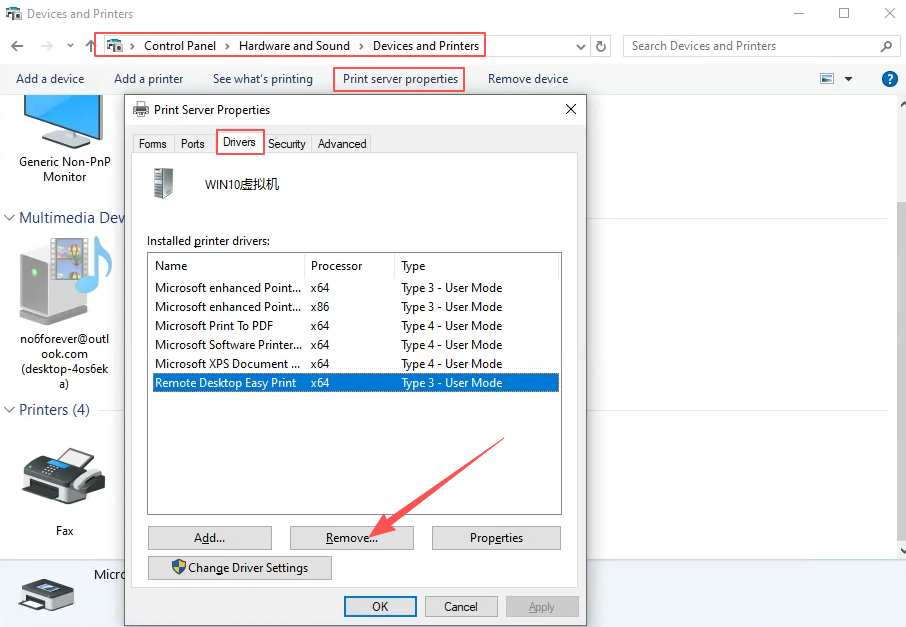The height and width of the screenshot is (627, 906).
Task: Go forward with the navigation arrow
Action: click(x=46, y=46)
